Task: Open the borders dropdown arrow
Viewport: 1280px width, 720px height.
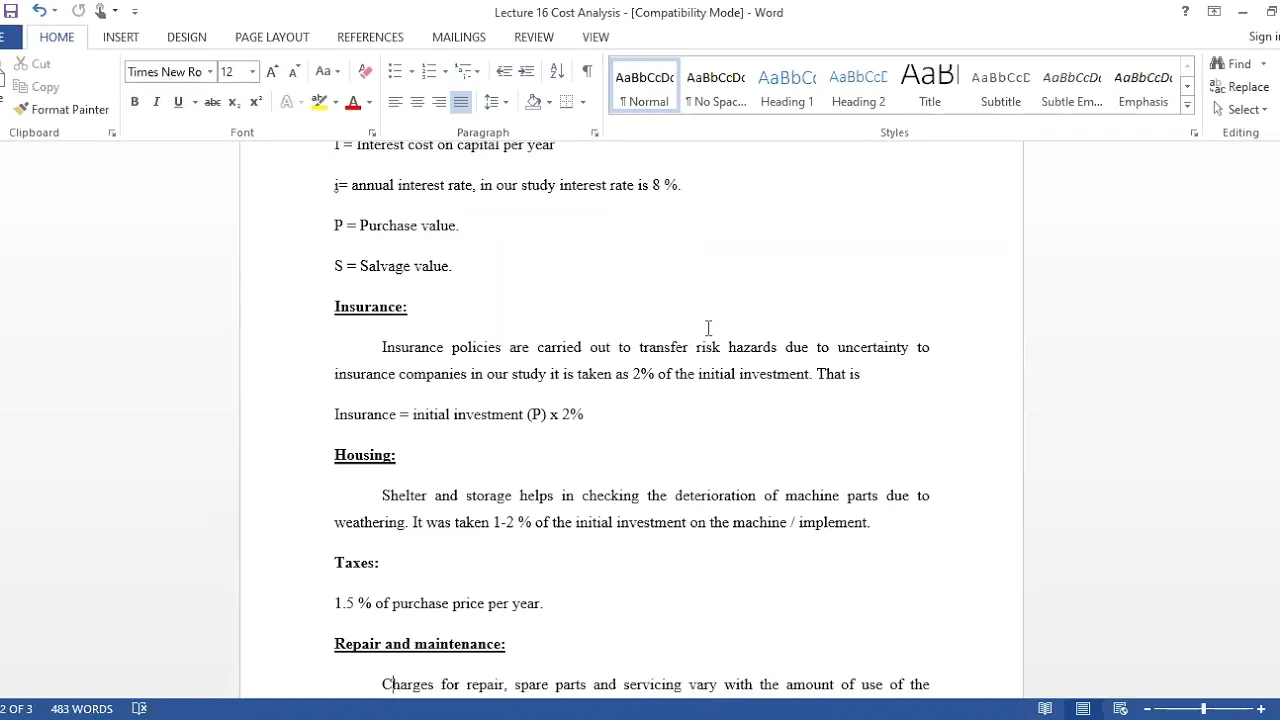Action: tap(583, 102)
